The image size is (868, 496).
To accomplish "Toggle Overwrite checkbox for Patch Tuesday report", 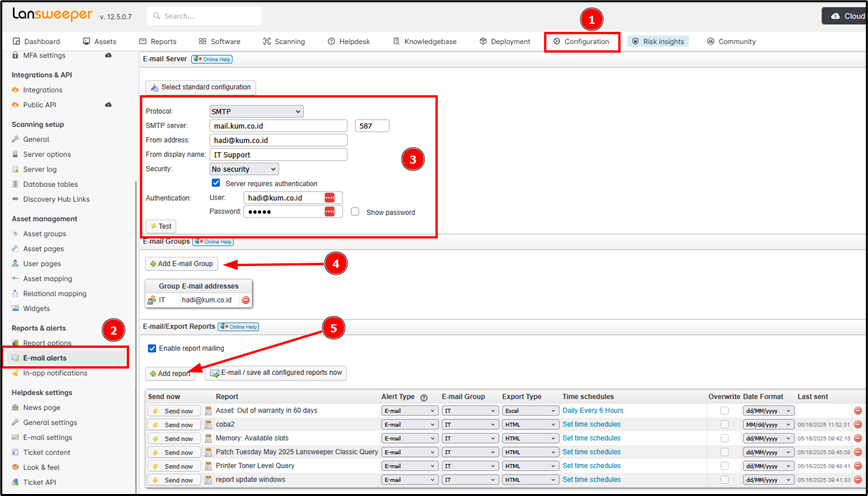I will (x=724, y=452).
